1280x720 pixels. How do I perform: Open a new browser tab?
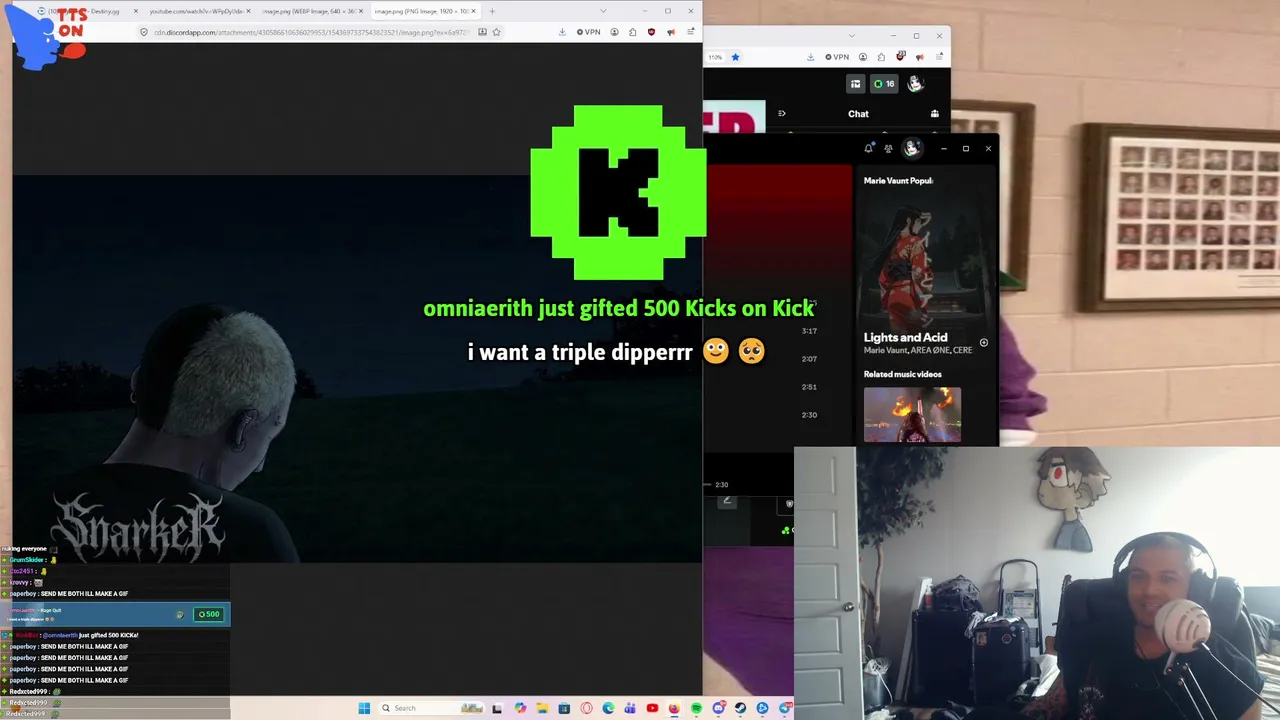point(492,11)
